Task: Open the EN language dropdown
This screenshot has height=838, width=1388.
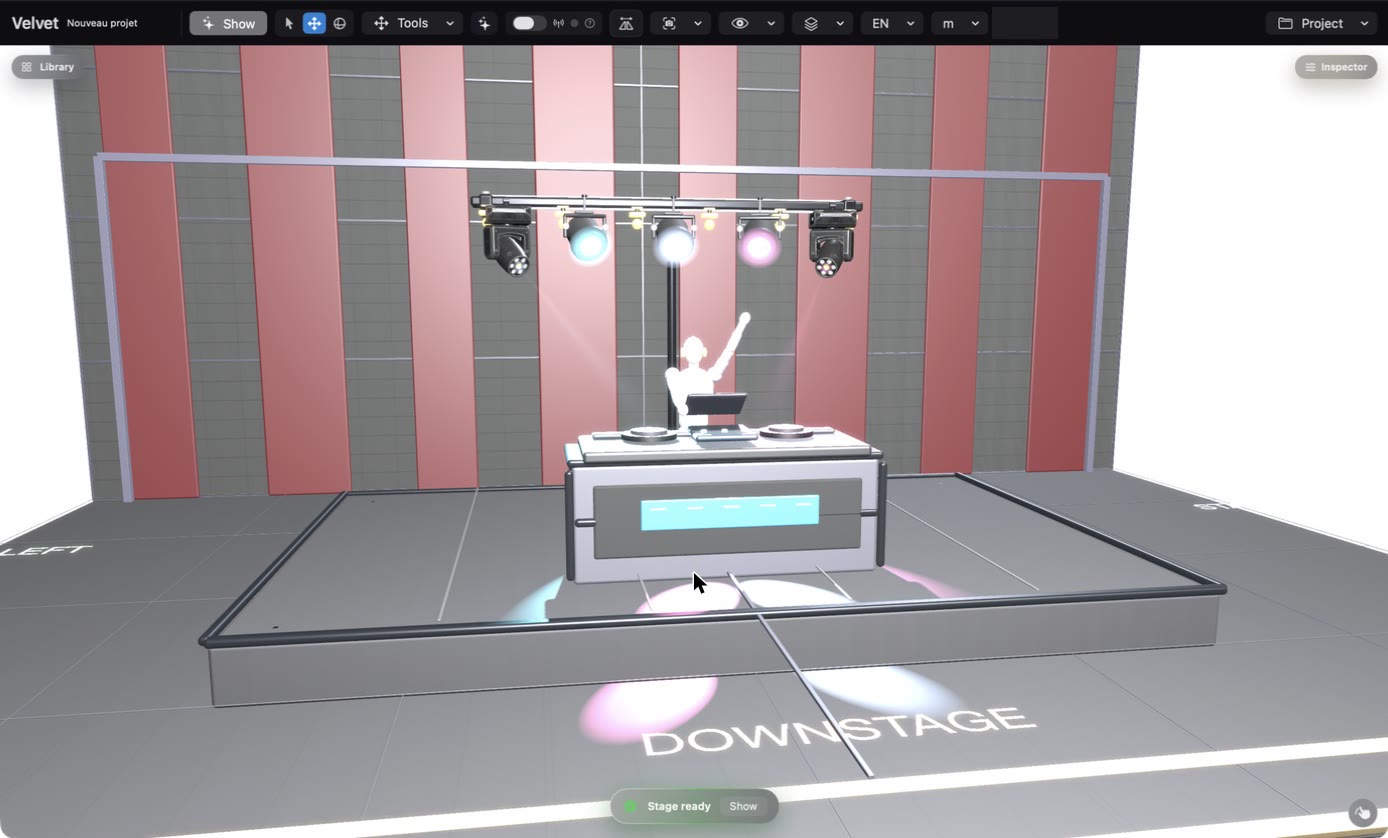Action: point(892,23)
